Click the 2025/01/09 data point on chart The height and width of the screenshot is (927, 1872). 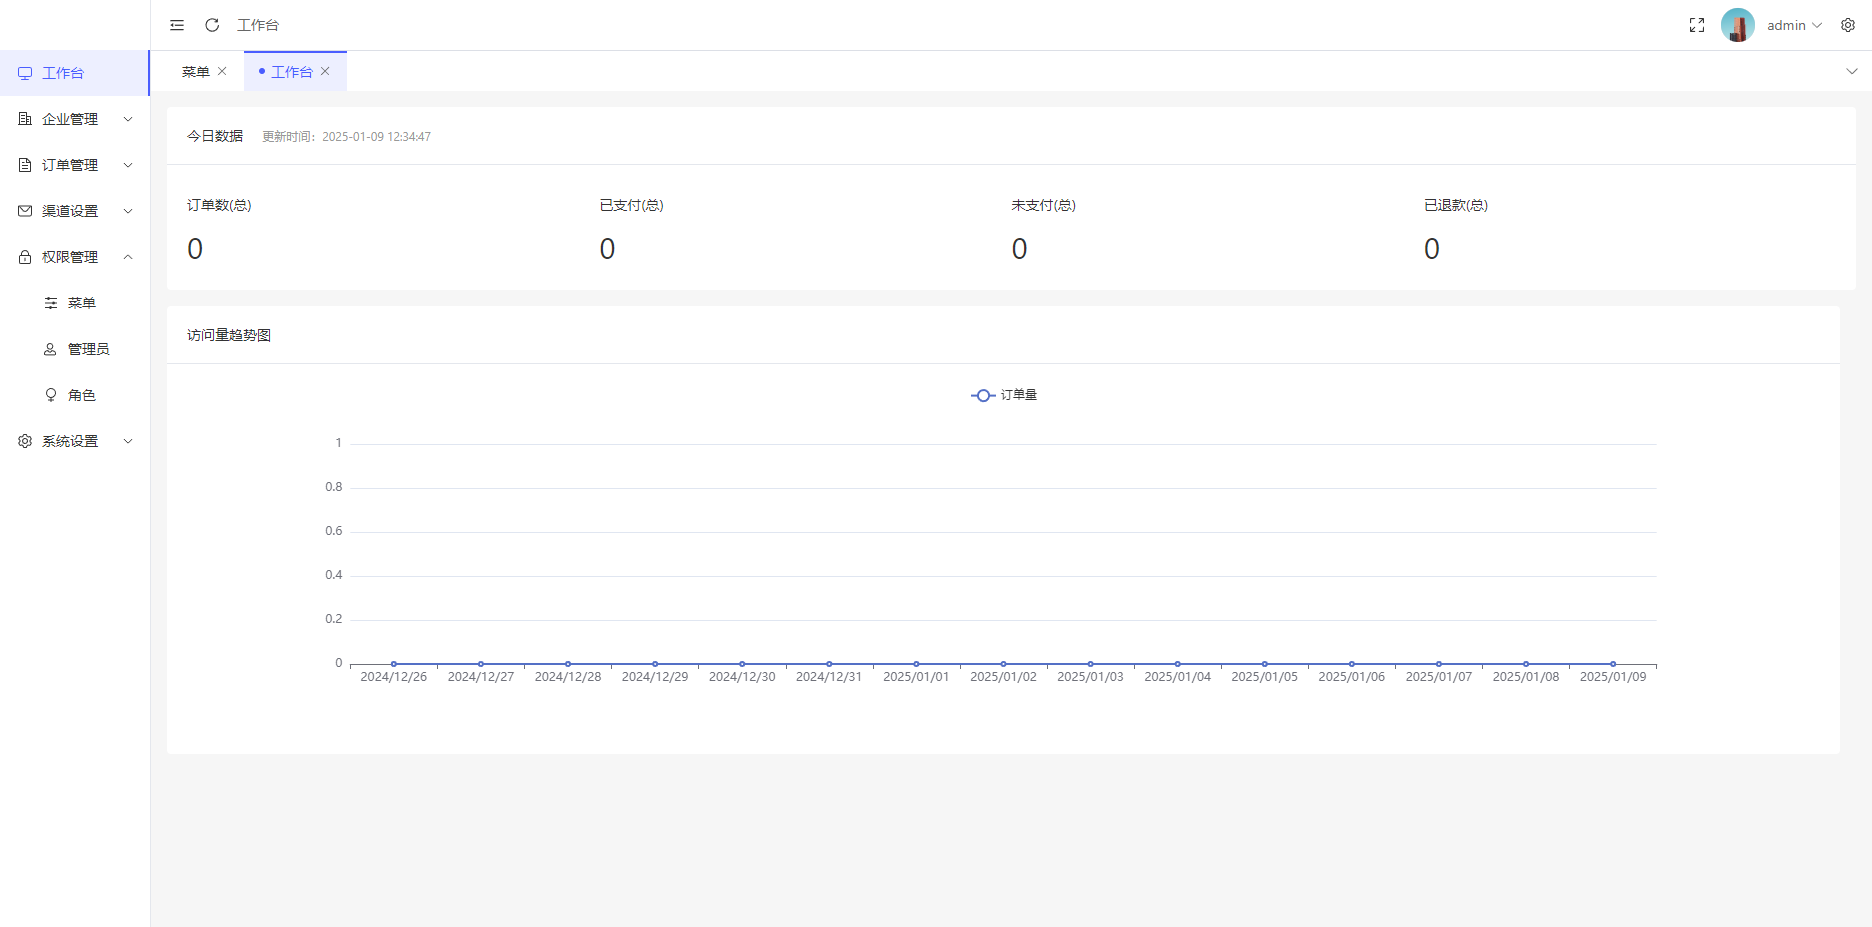(x=1612, y=664)
